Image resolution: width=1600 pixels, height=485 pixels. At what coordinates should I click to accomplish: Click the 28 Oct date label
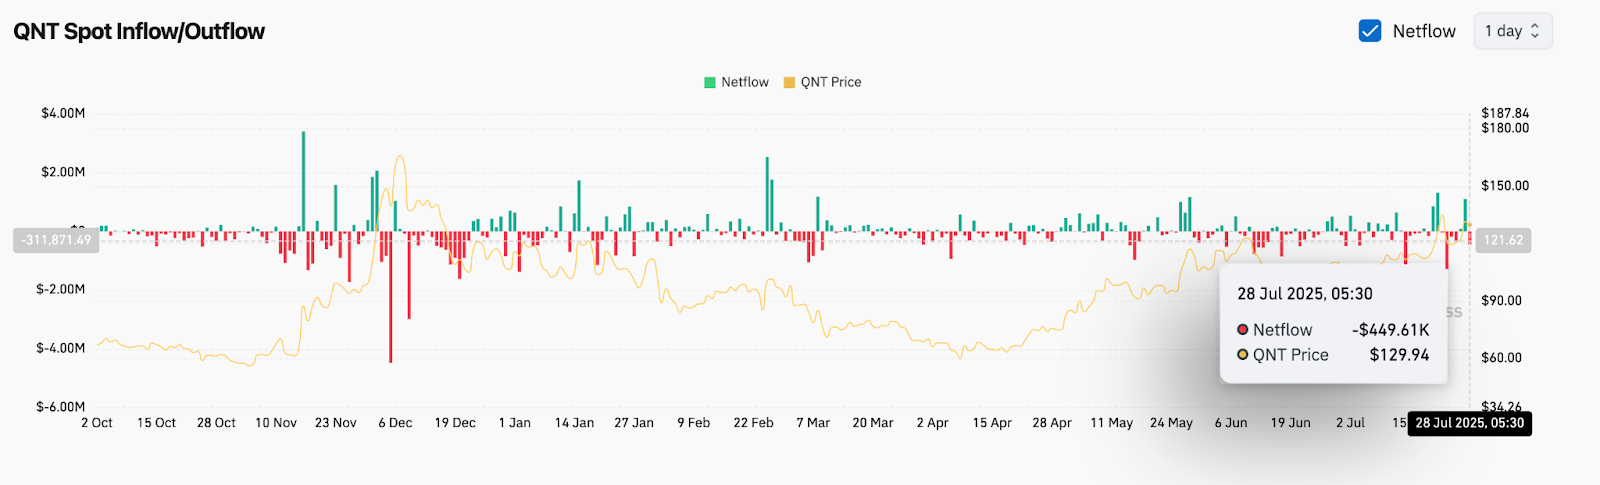coord(216,423)
